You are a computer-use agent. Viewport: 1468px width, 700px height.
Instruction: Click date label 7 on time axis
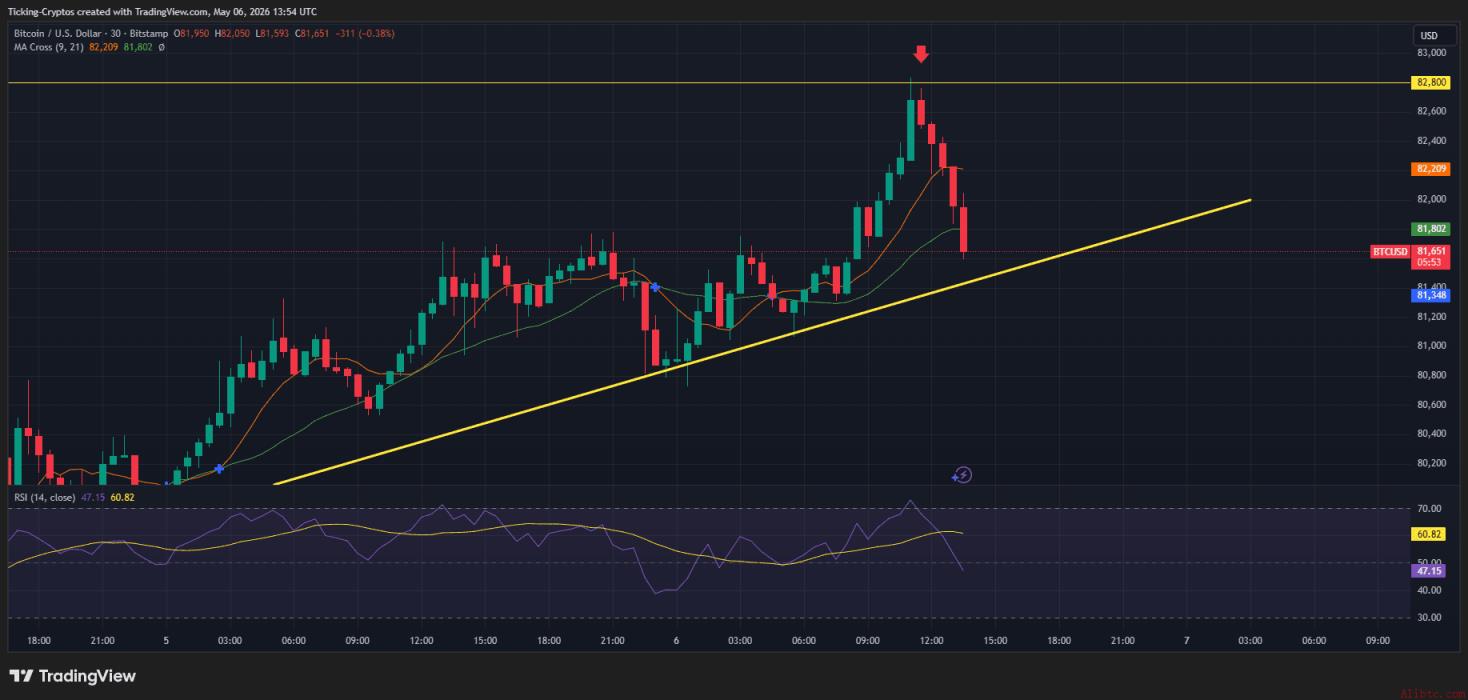coord(1186,641)
